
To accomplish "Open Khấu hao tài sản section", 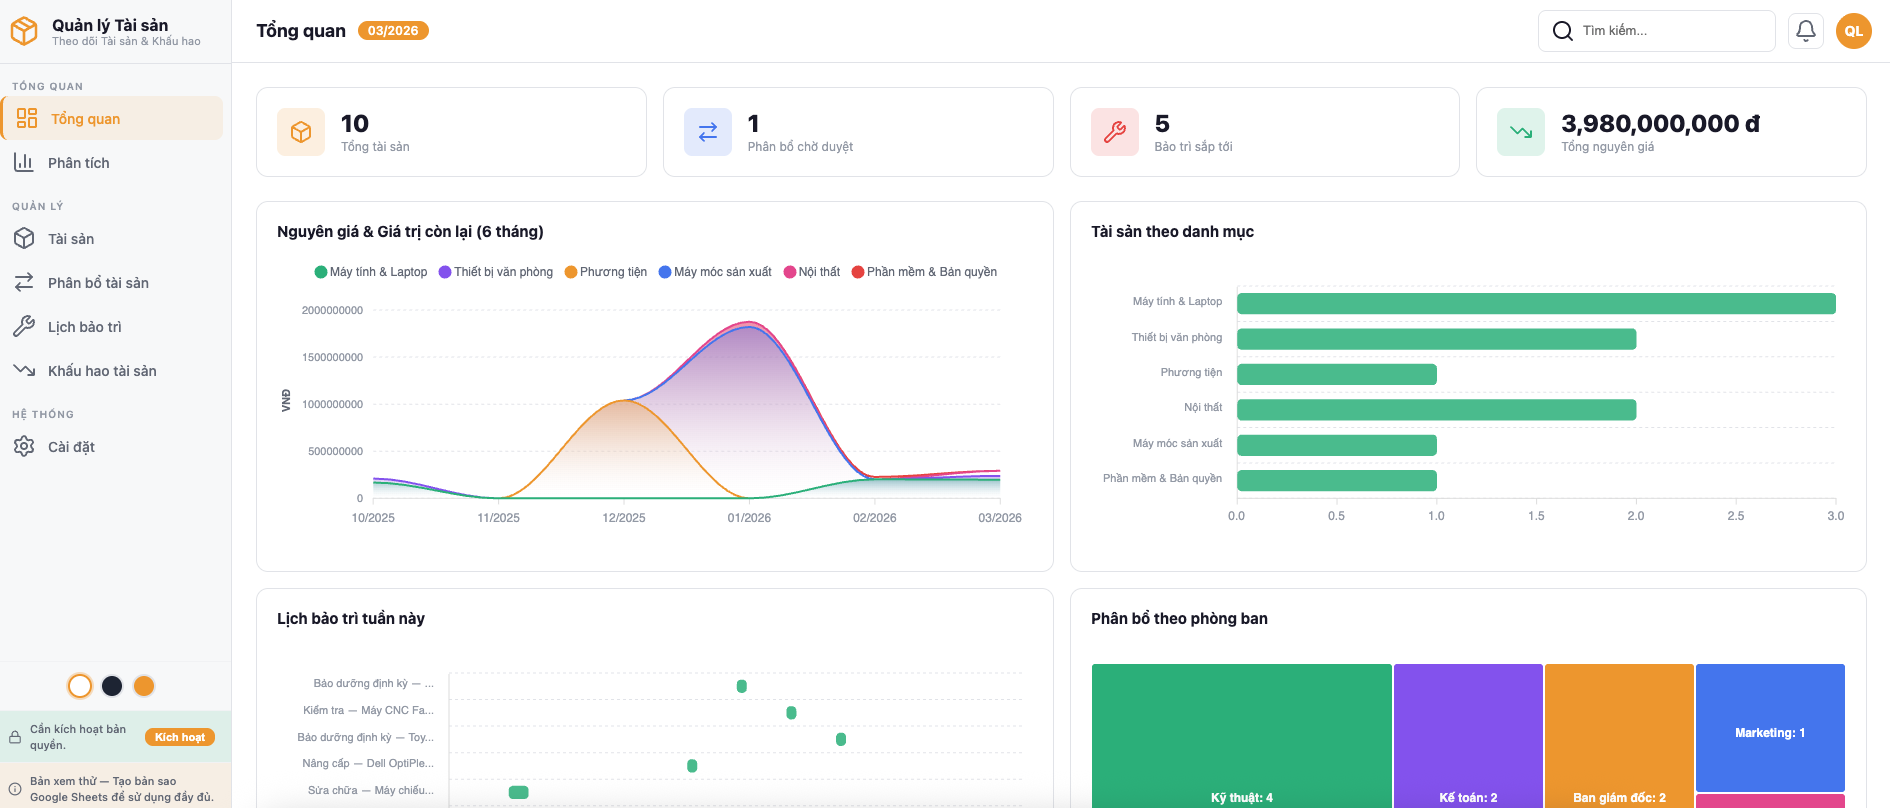I will pyautogui.click(x=101, y=371).
